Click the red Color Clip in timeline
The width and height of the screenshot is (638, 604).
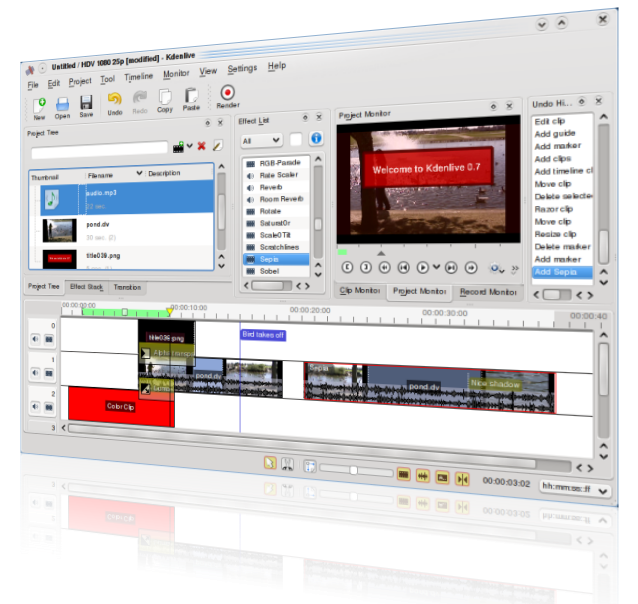[x=120, y=406]
